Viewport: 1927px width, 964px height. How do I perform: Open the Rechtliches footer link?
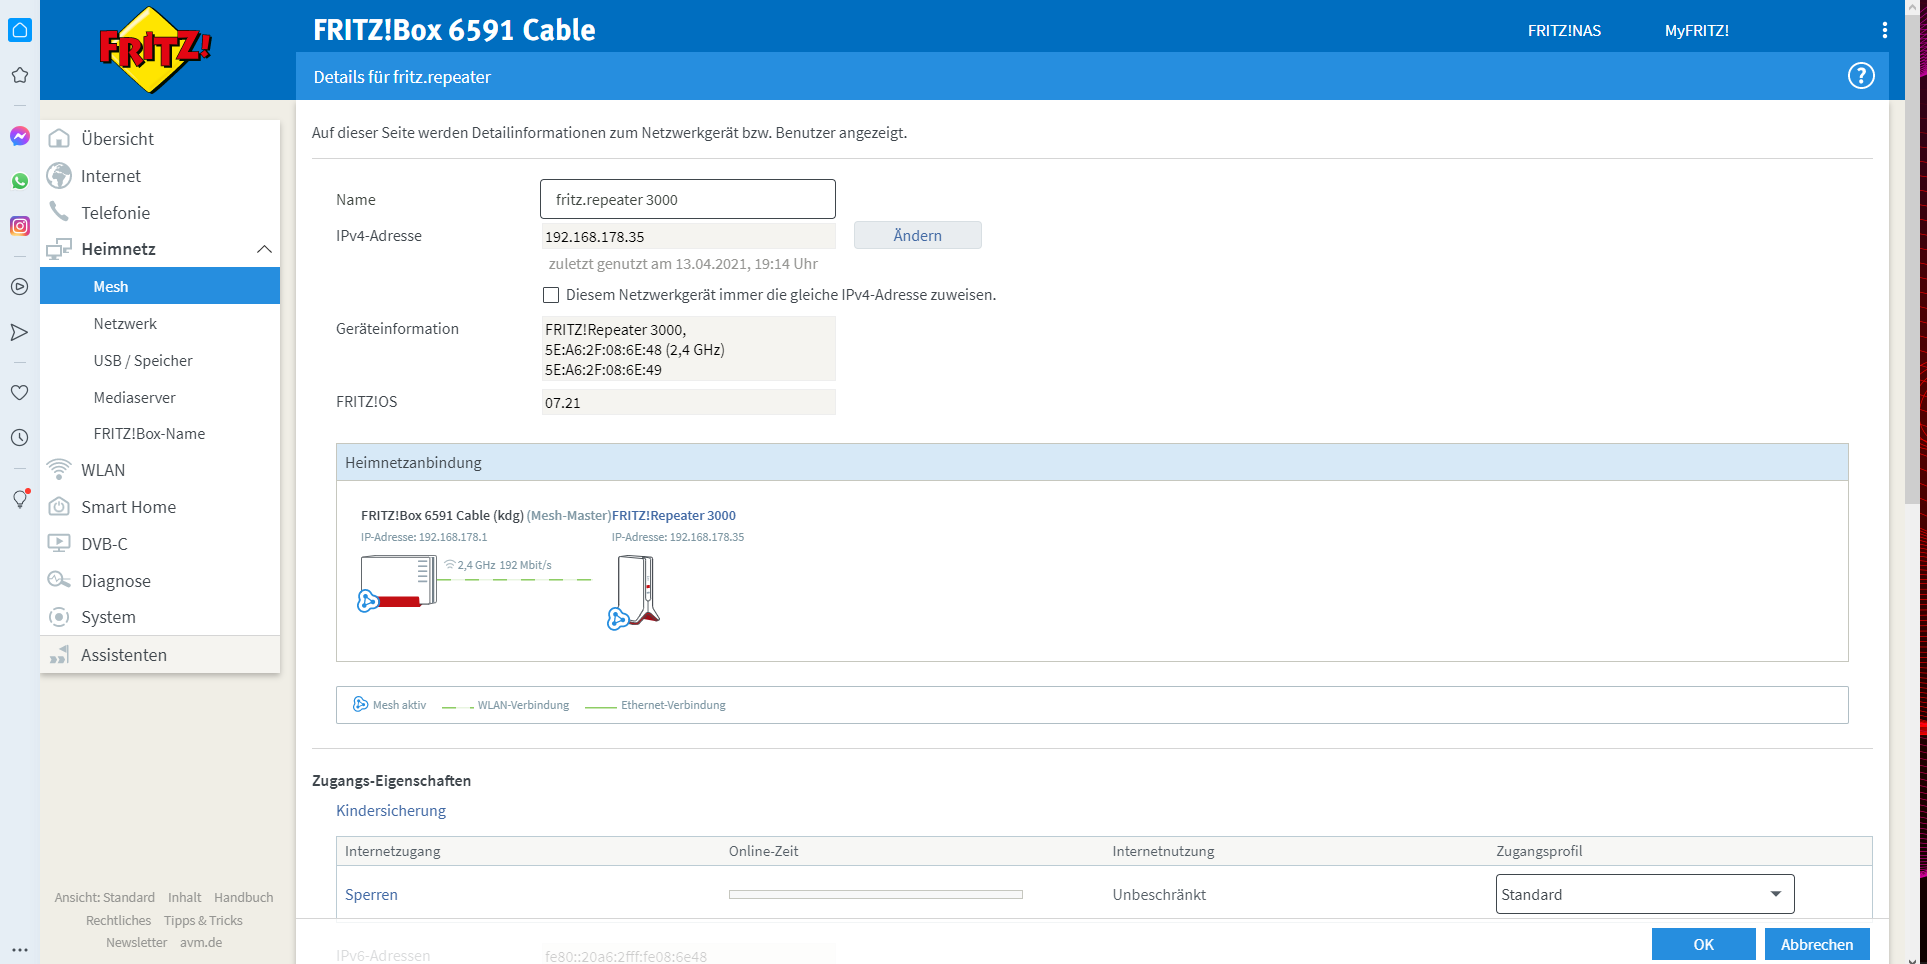[x=118, y=920]
